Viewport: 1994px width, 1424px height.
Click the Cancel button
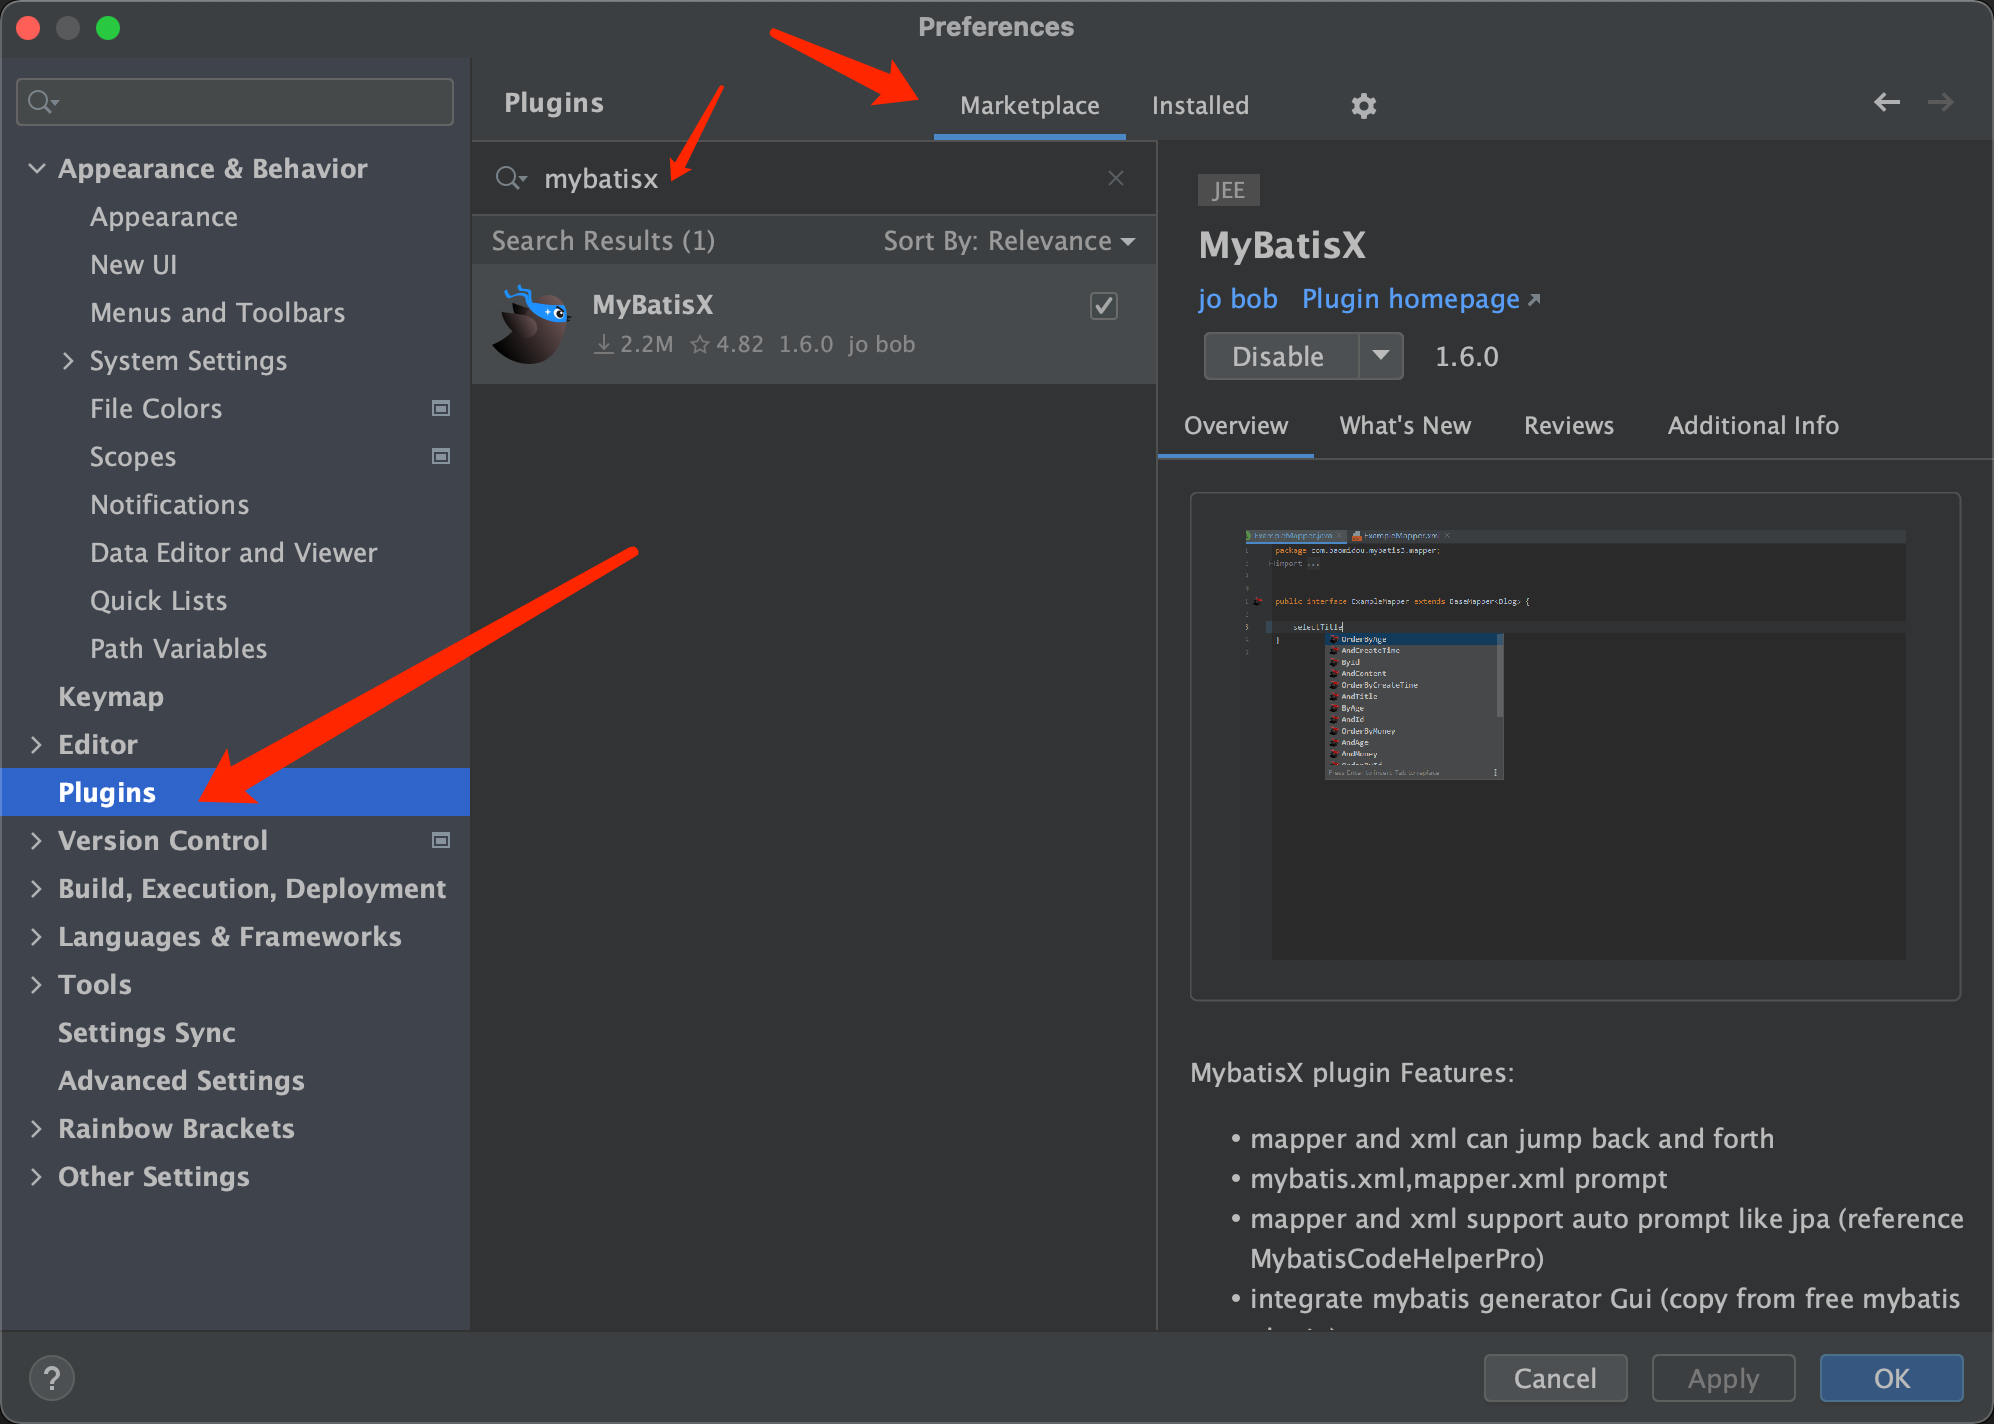tap(1555, 1378)
